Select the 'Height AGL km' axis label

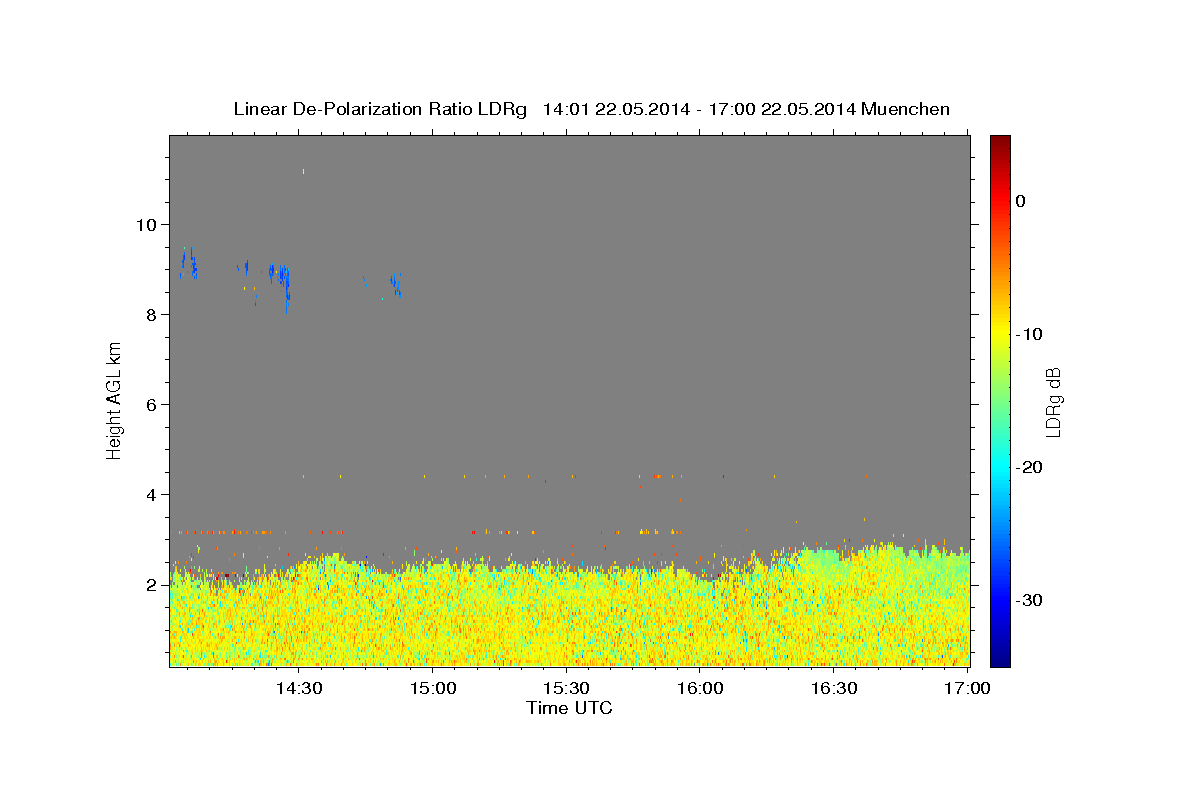pyautogui.click(x=114, y=400)
